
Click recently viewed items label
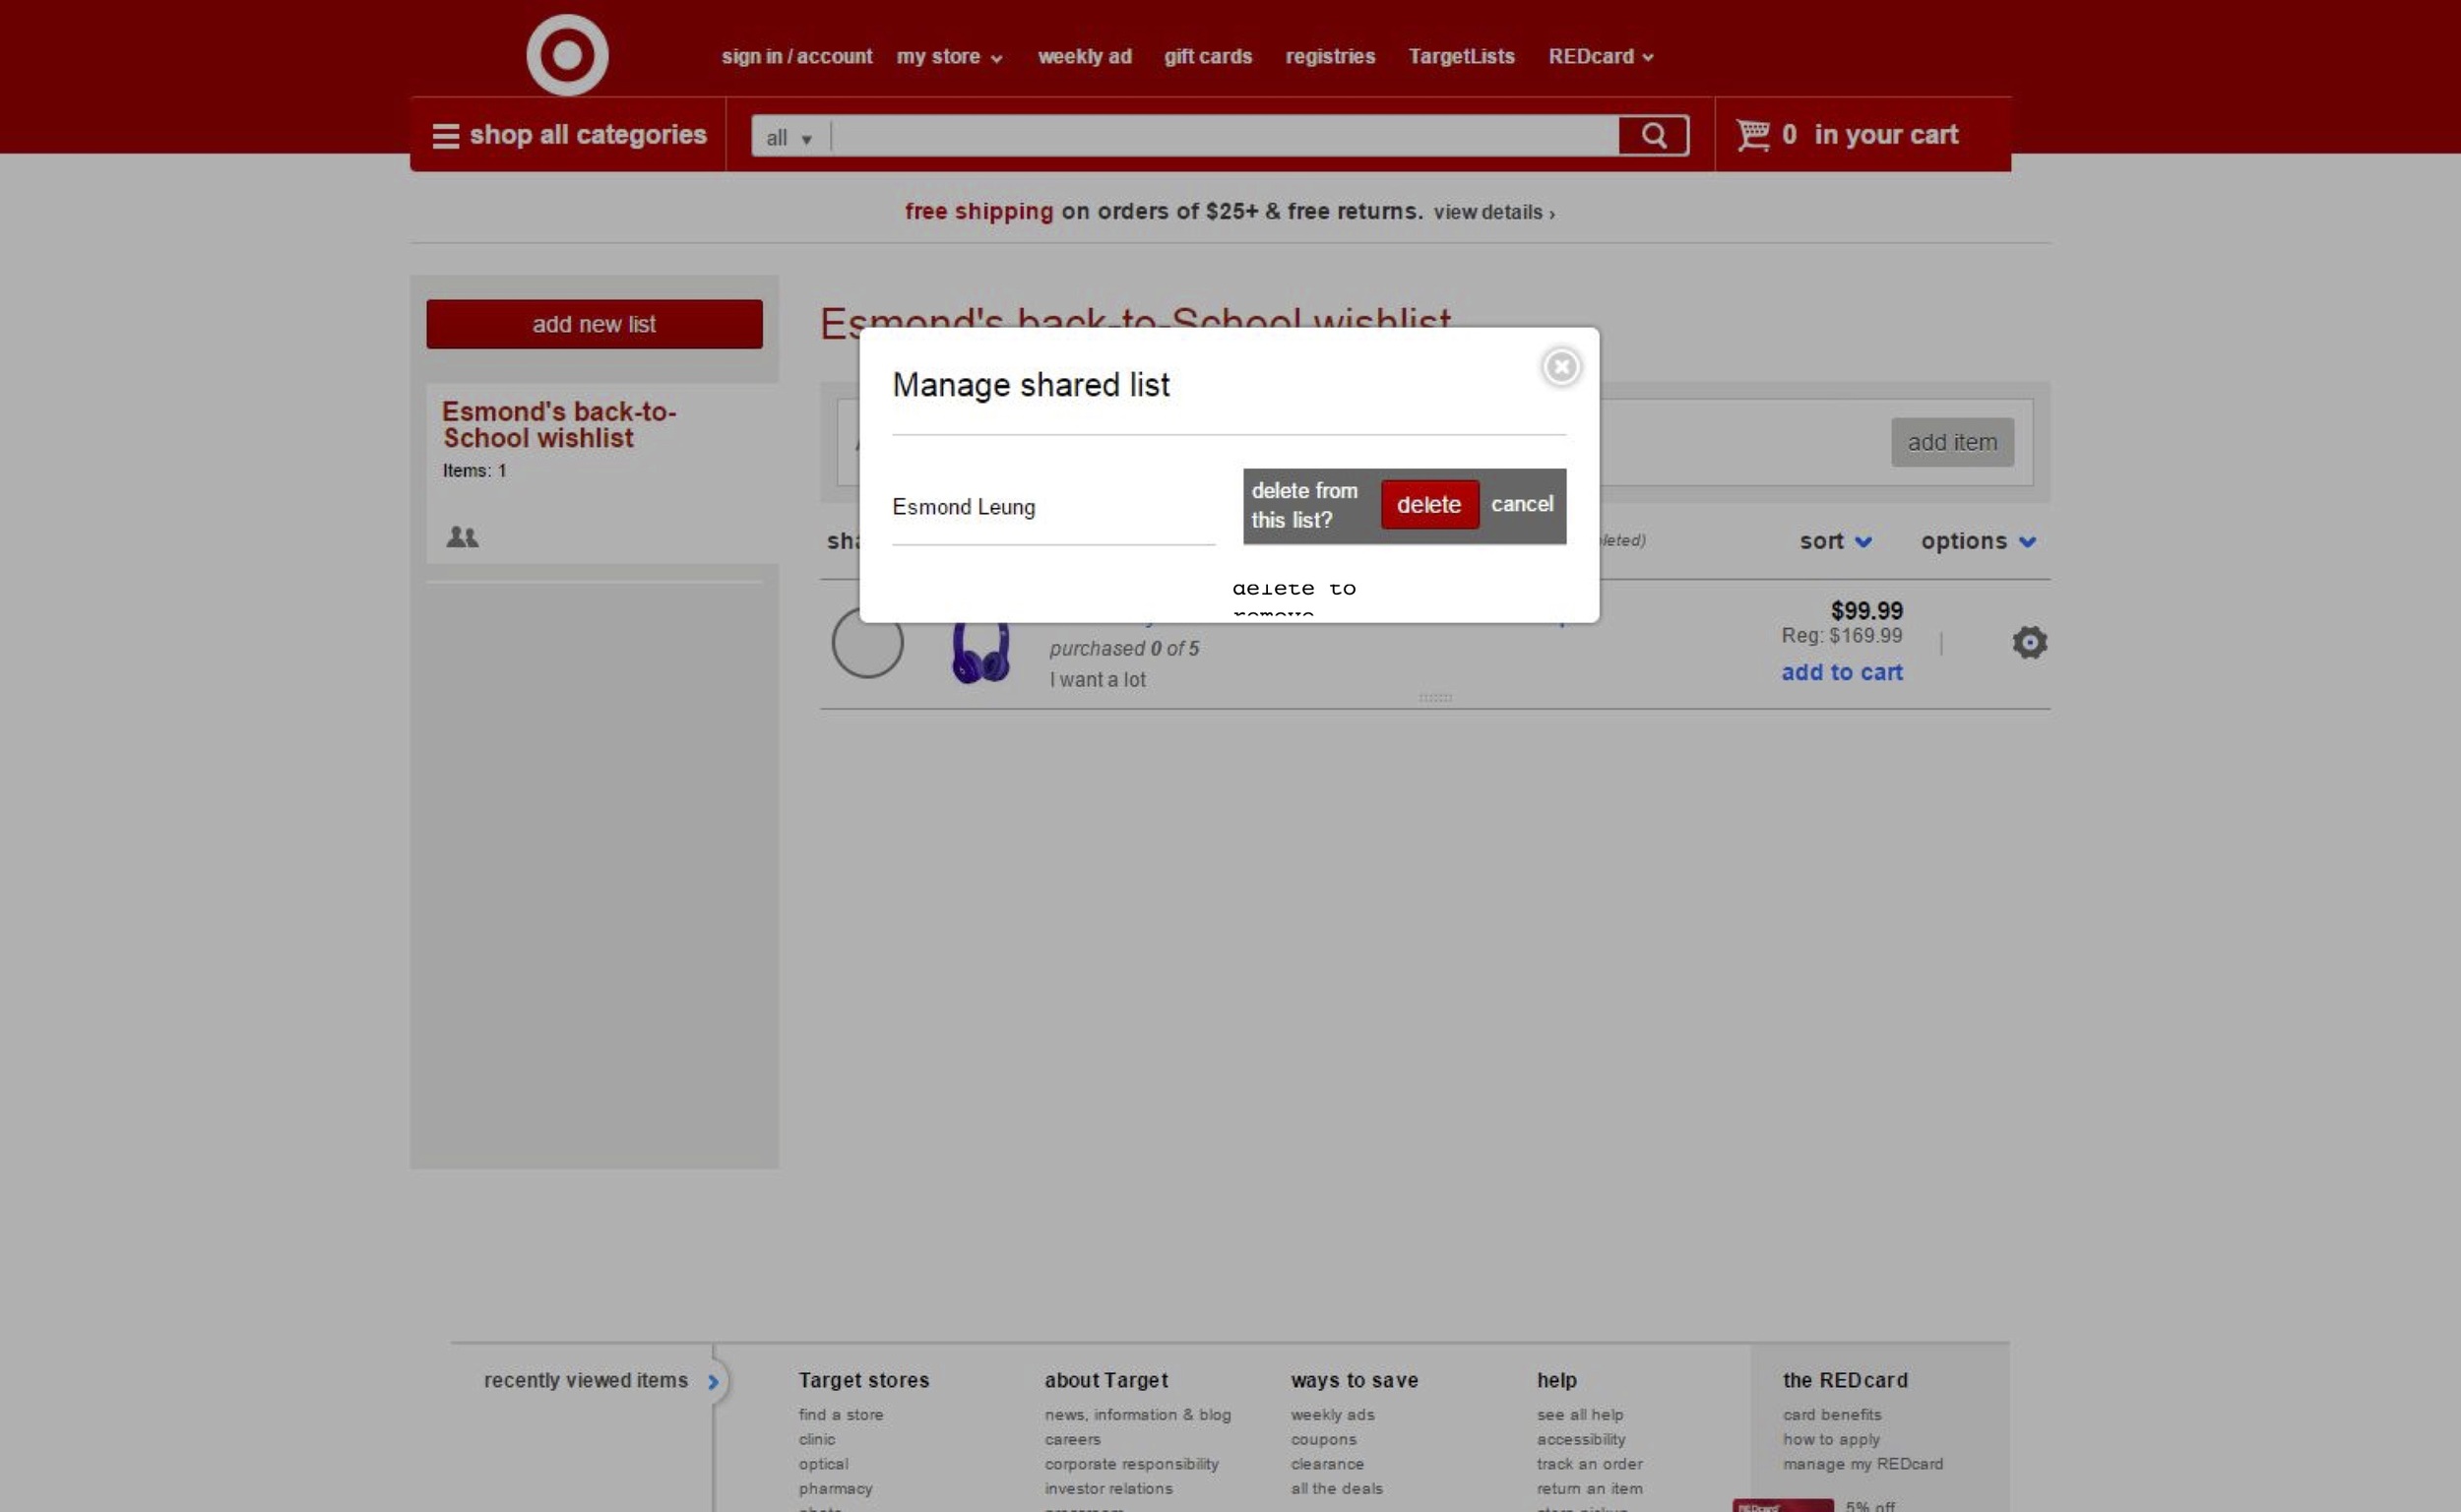(x=585, y=1381)
